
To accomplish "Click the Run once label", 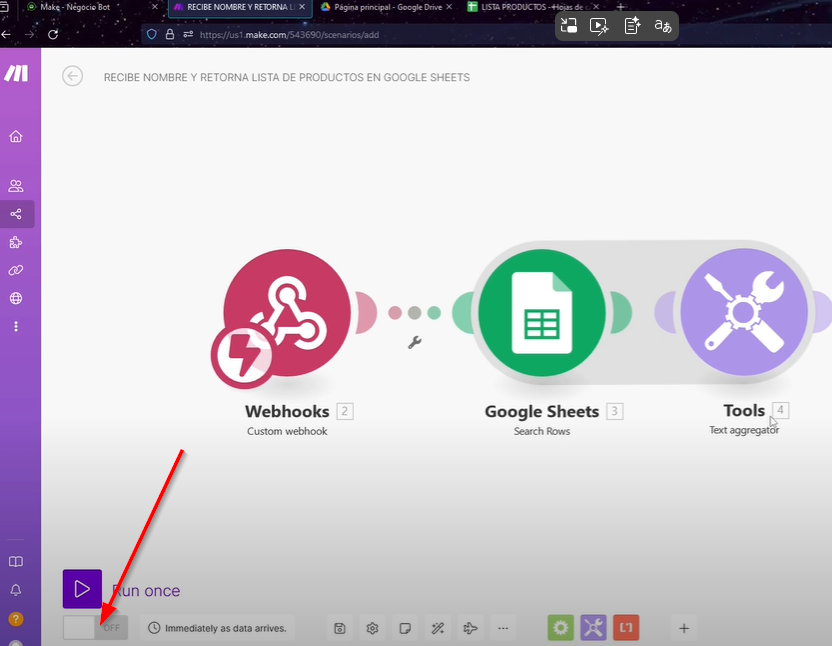I will click(146, 591).
